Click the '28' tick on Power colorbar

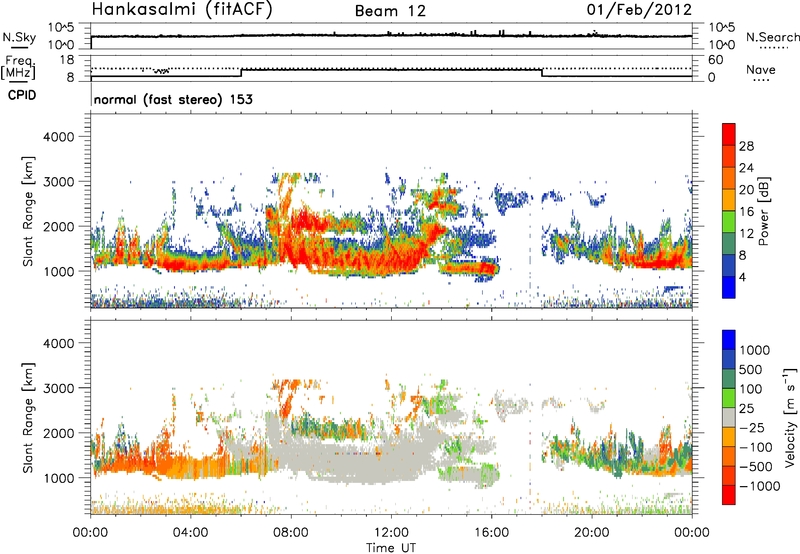746,146
